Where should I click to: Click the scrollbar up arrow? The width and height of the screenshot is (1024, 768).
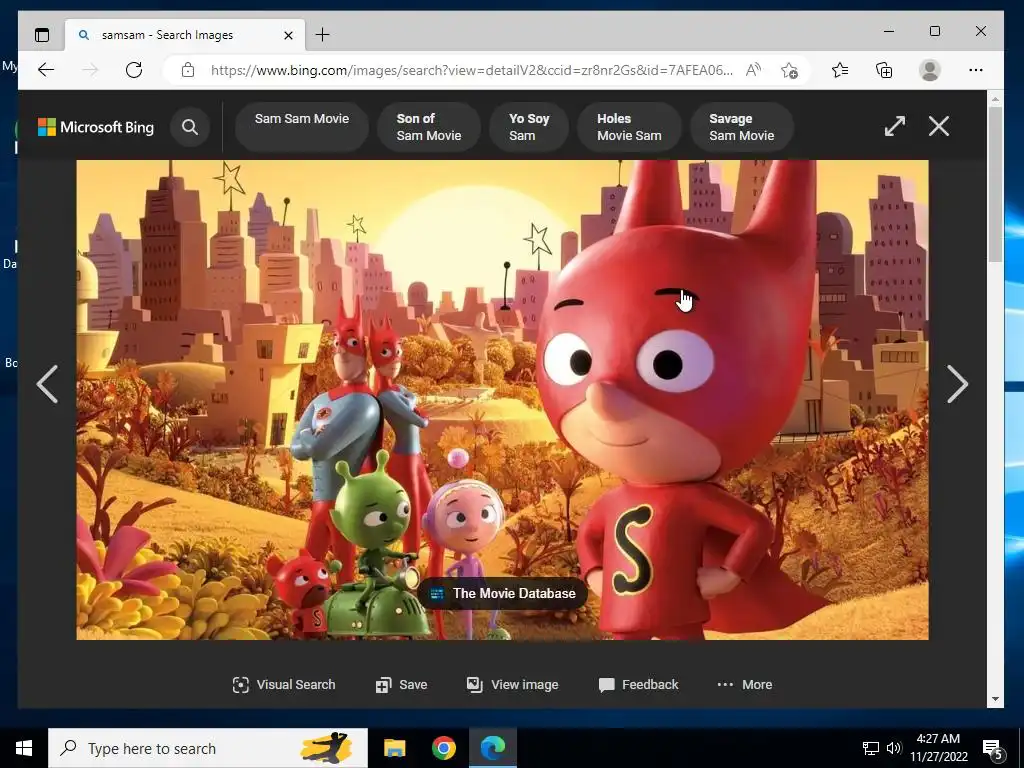pos(995,99)
